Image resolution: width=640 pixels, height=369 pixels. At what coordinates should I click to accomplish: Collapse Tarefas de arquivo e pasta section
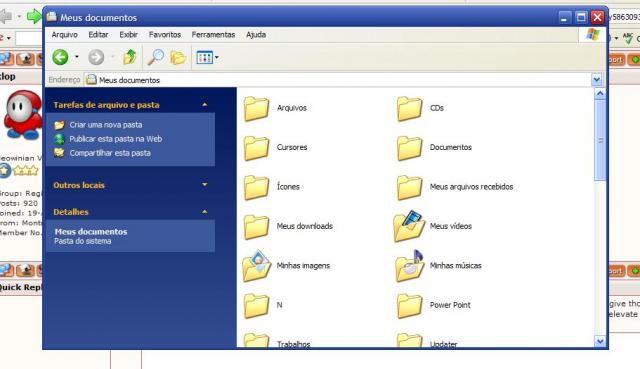tap(204, 105)
